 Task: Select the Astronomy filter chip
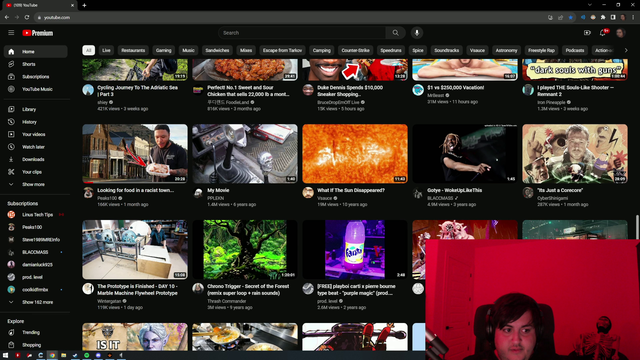click(506, 50)
